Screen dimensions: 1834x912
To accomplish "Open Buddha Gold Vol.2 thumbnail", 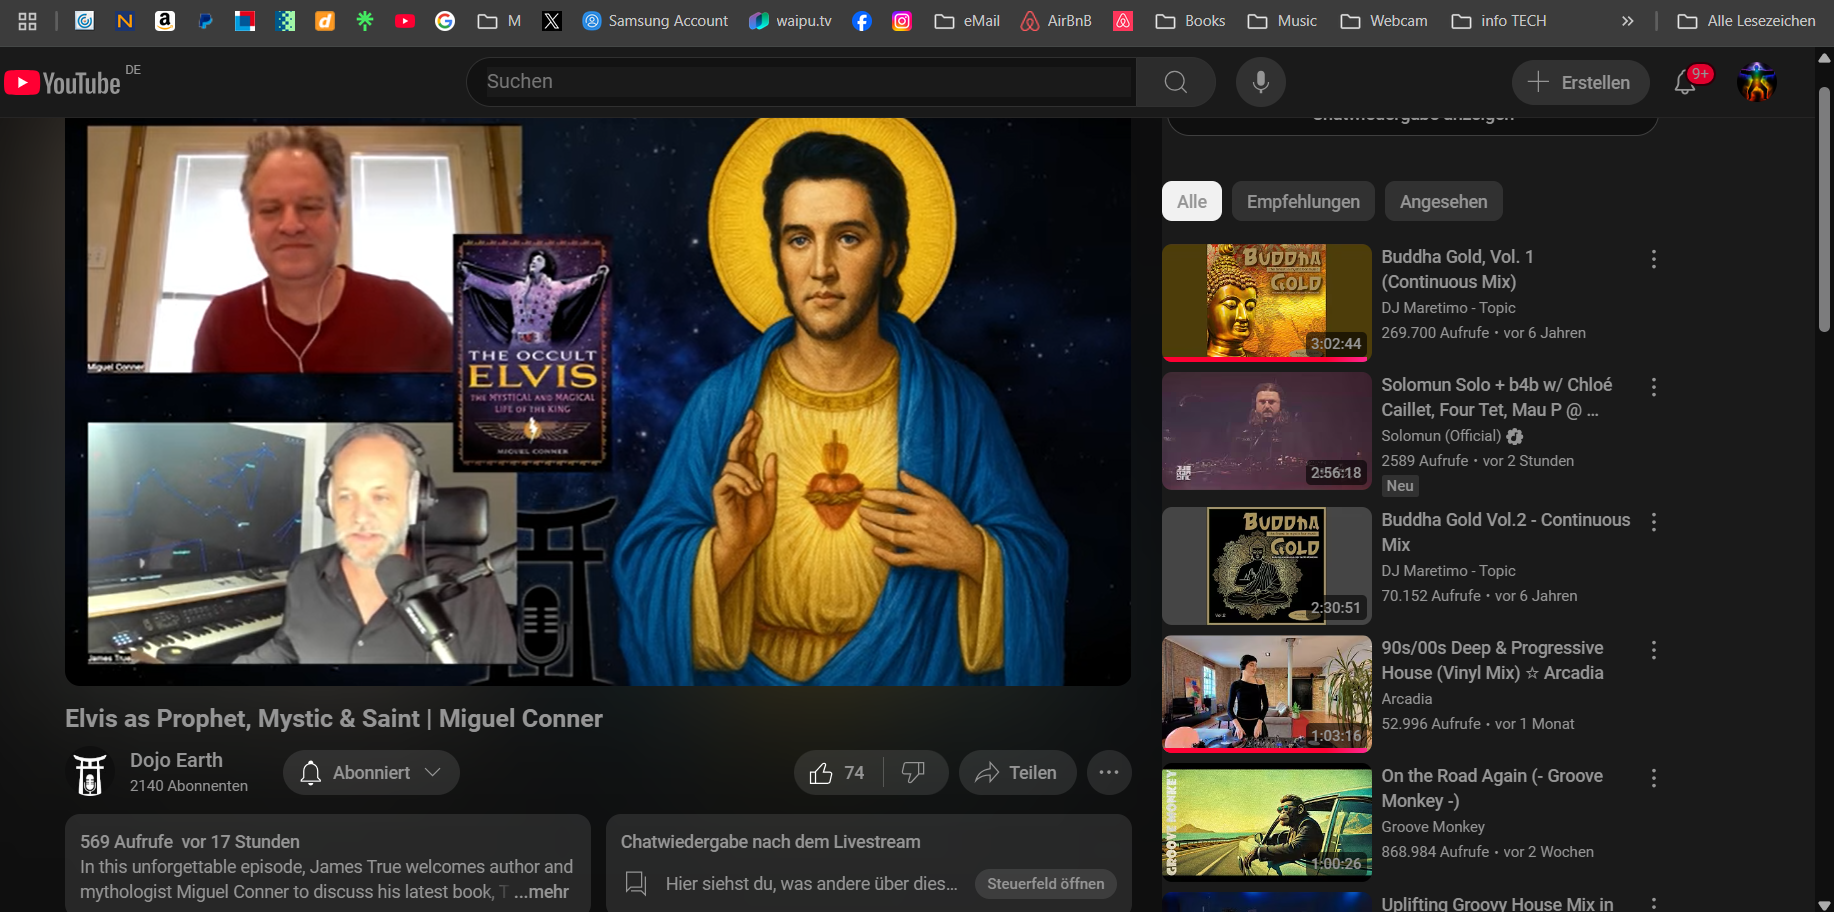I will click(1266, 566).
